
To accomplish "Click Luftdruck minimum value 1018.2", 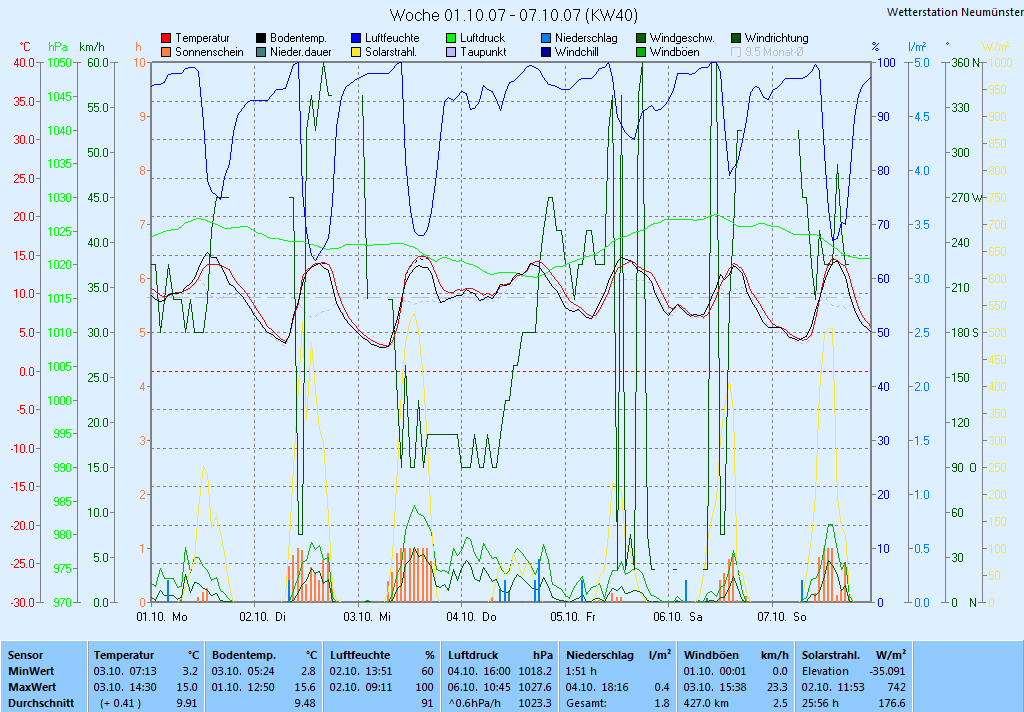I will (x=536, y=671).
